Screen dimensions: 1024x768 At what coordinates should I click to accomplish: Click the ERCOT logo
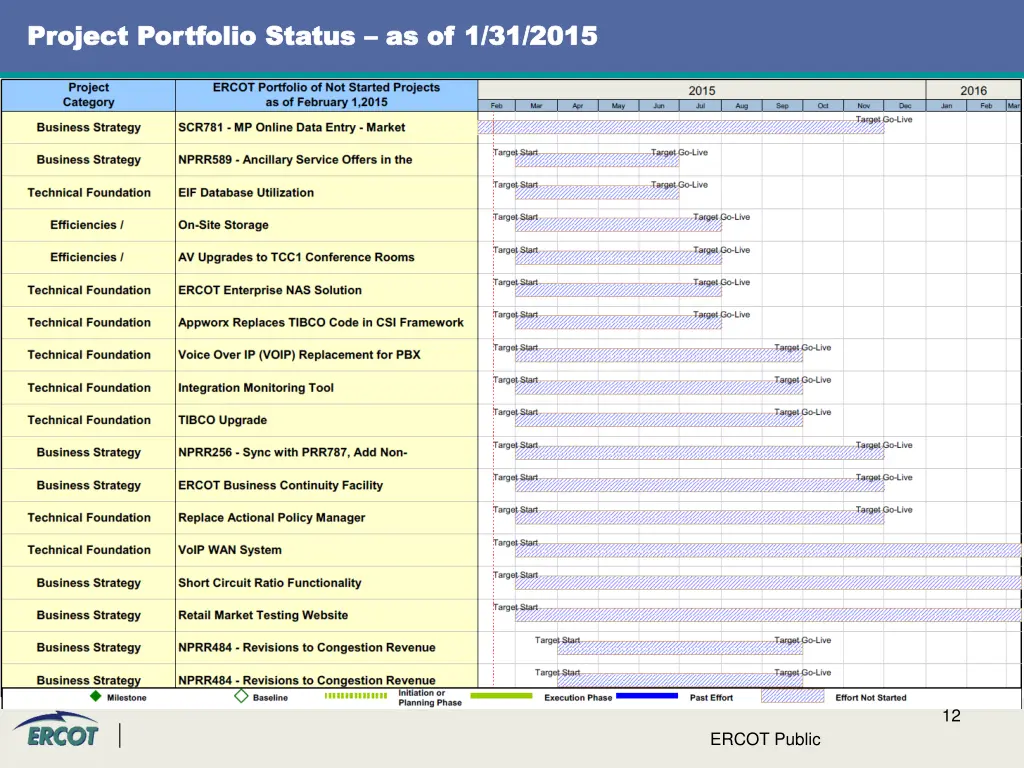pyautogui.click(x=57, y=730)
